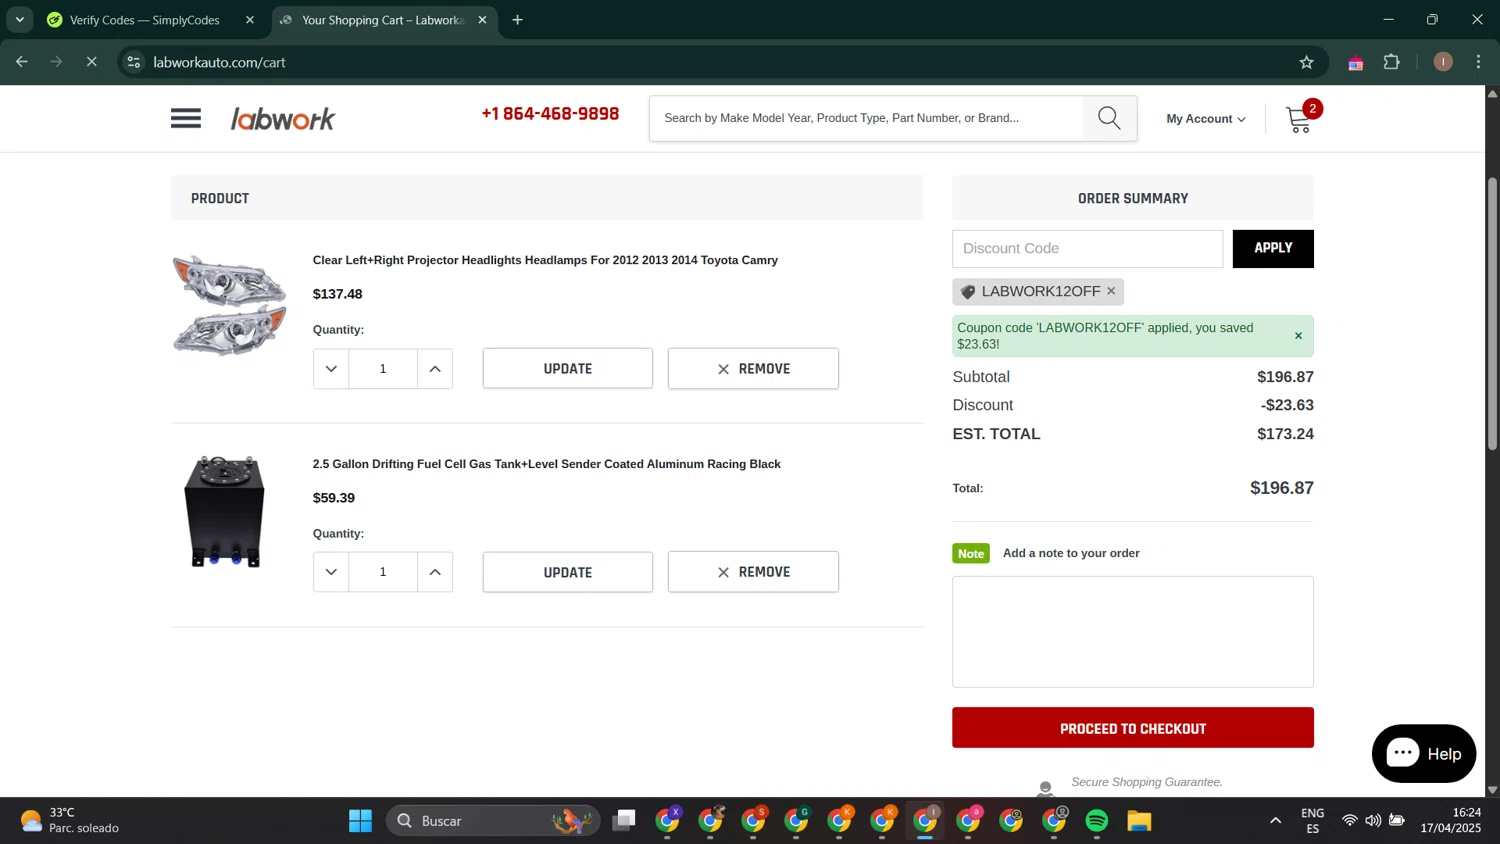Open the ENG ES language switcher
The width and height of the screenshot is (1500, 844).
[x=1313, y=821]
